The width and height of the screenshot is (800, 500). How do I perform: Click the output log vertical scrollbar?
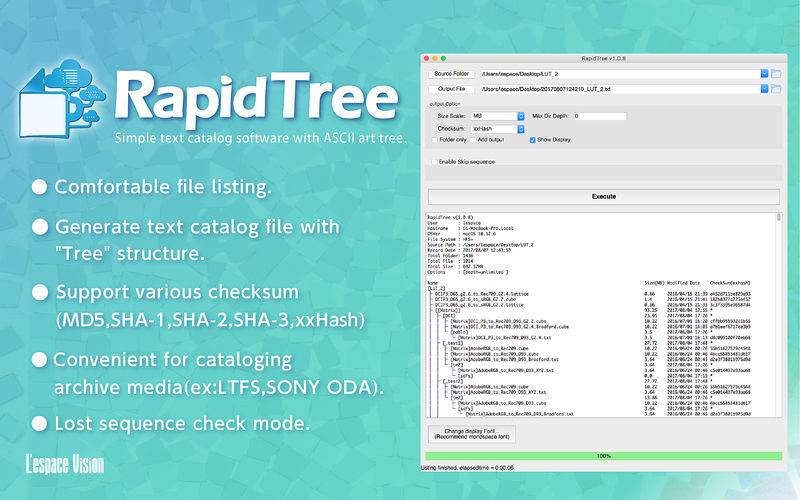point(779,315)
